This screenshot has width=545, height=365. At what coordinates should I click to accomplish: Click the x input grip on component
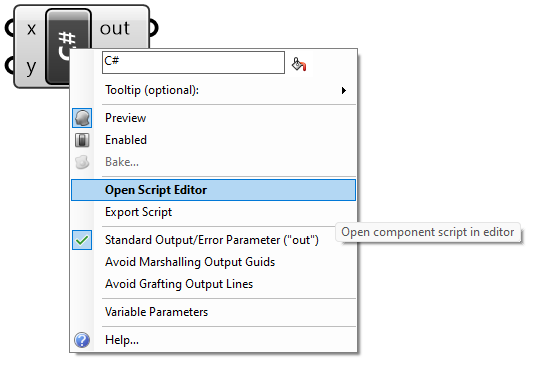(9, 28)
